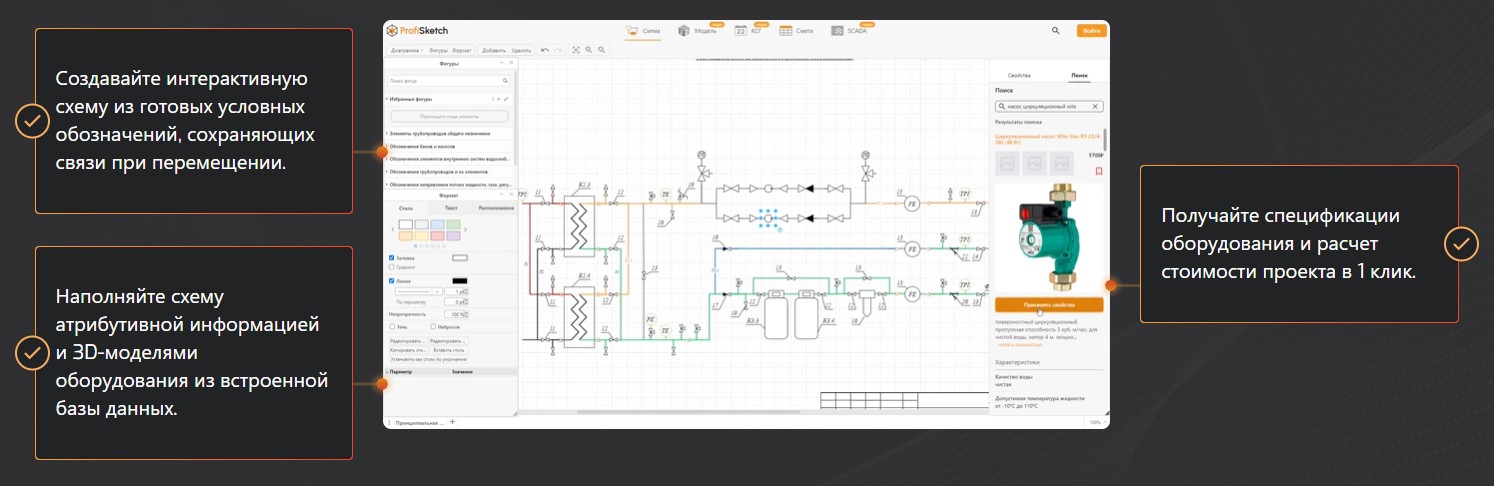Click the orange Войти login button

1091,31
